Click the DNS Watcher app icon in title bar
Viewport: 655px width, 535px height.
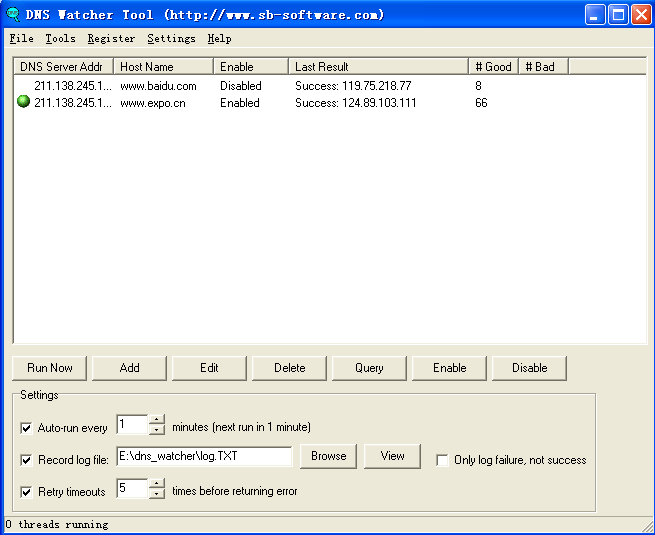[13, 14]
